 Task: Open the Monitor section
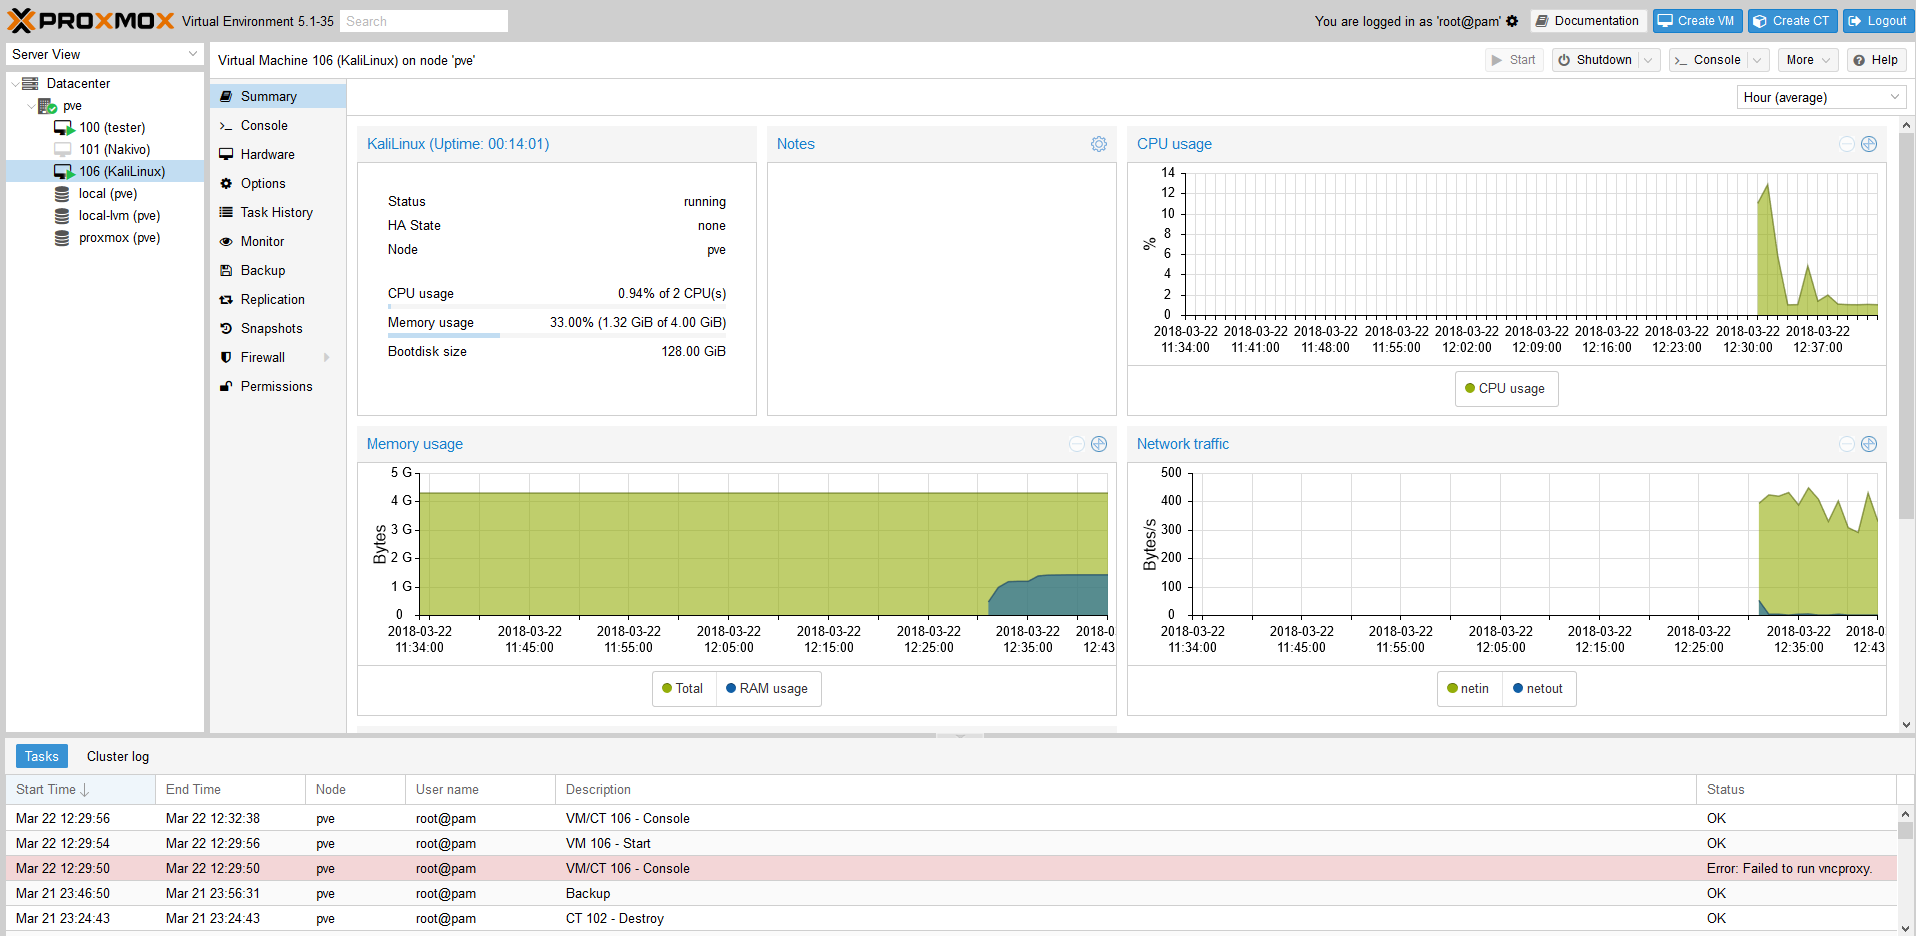[278, 241]
